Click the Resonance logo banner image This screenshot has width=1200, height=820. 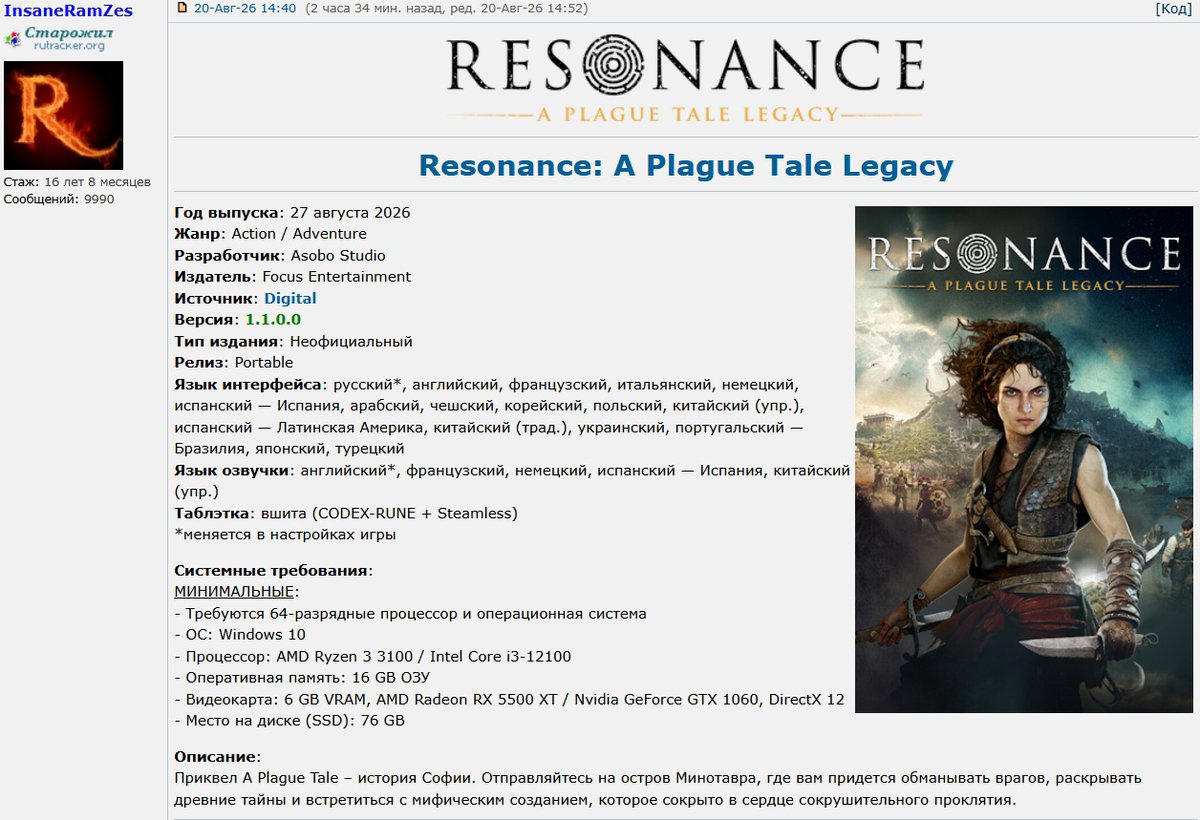pyautogui.click(x=685, y=80)
